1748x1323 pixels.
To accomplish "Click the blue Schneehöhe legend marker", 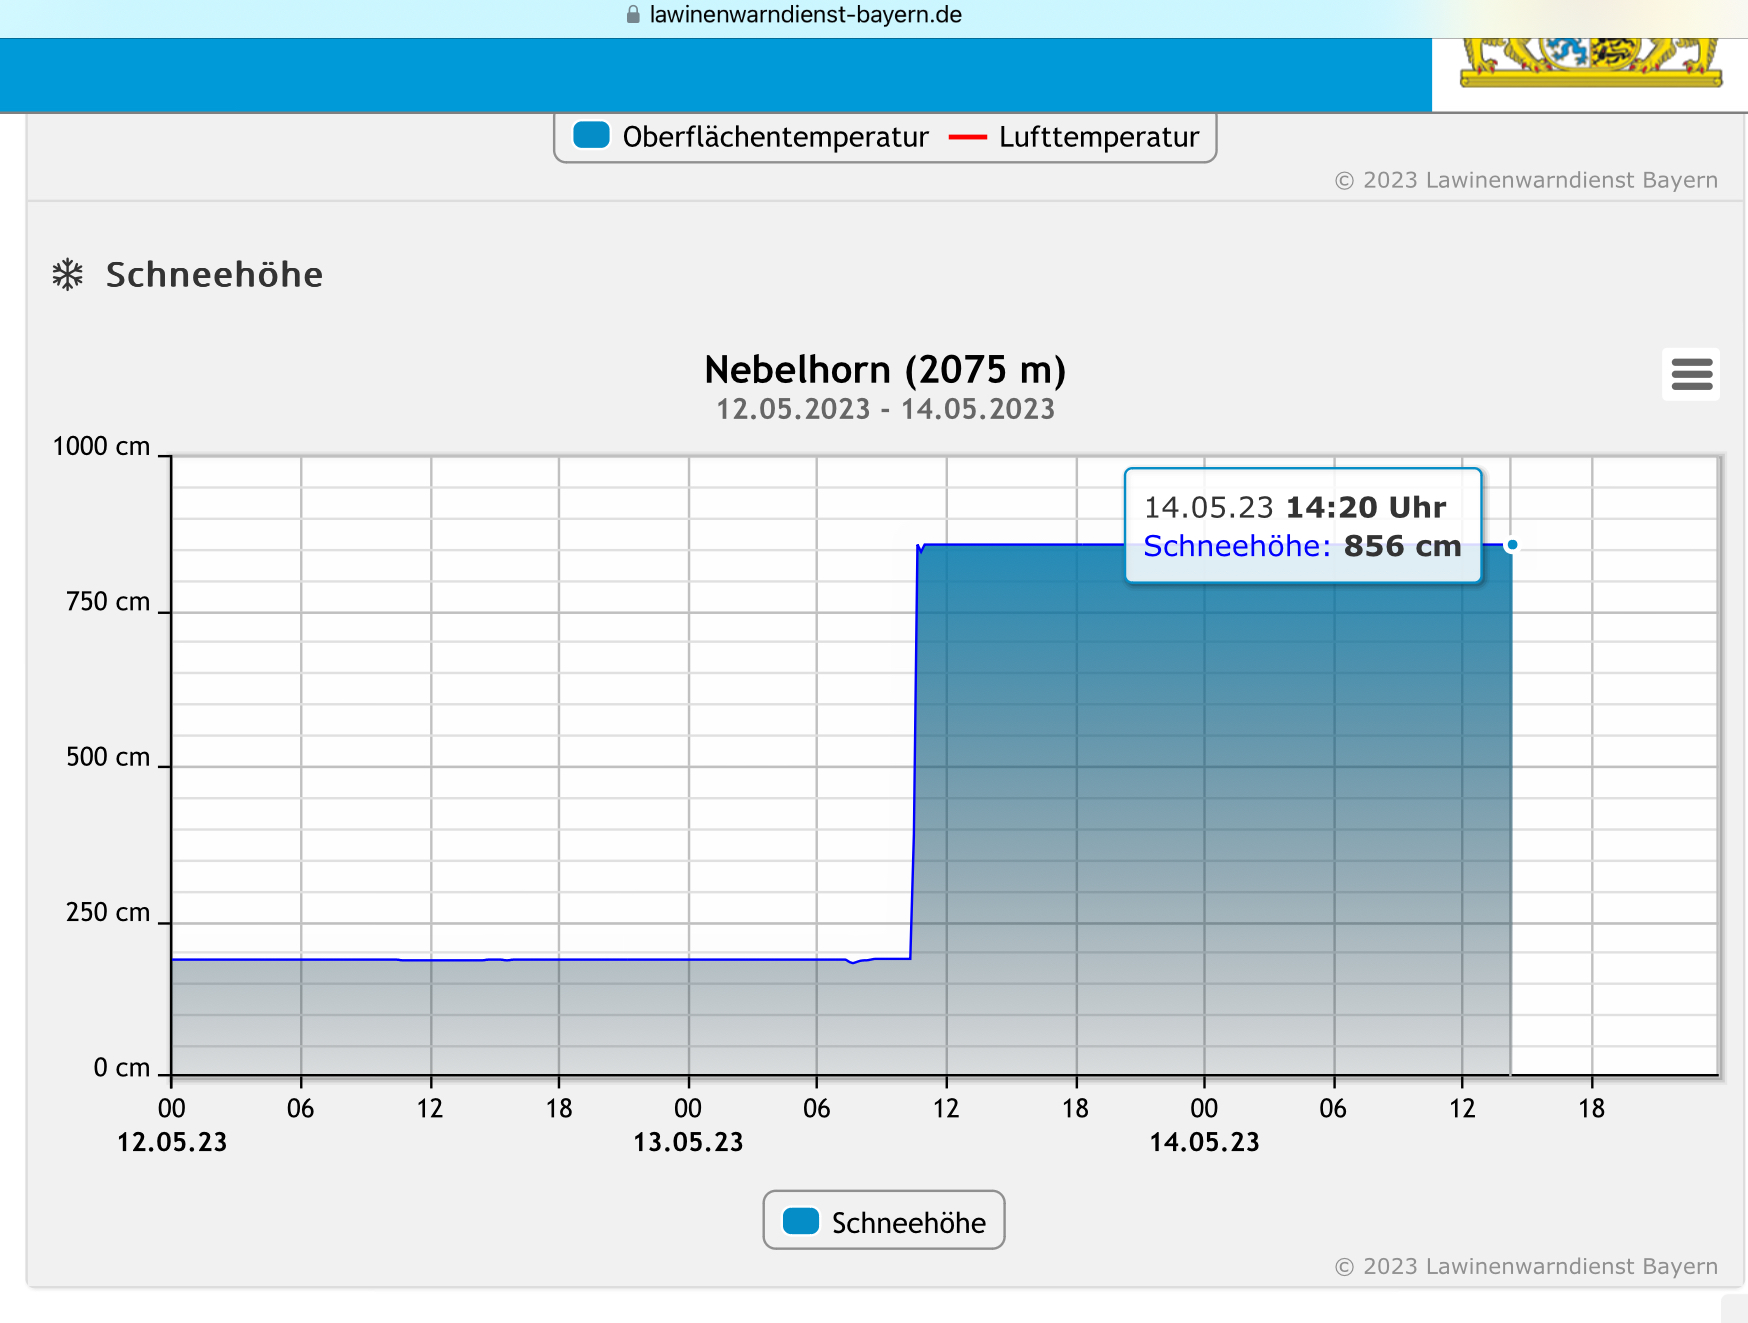I will 800,1221.
